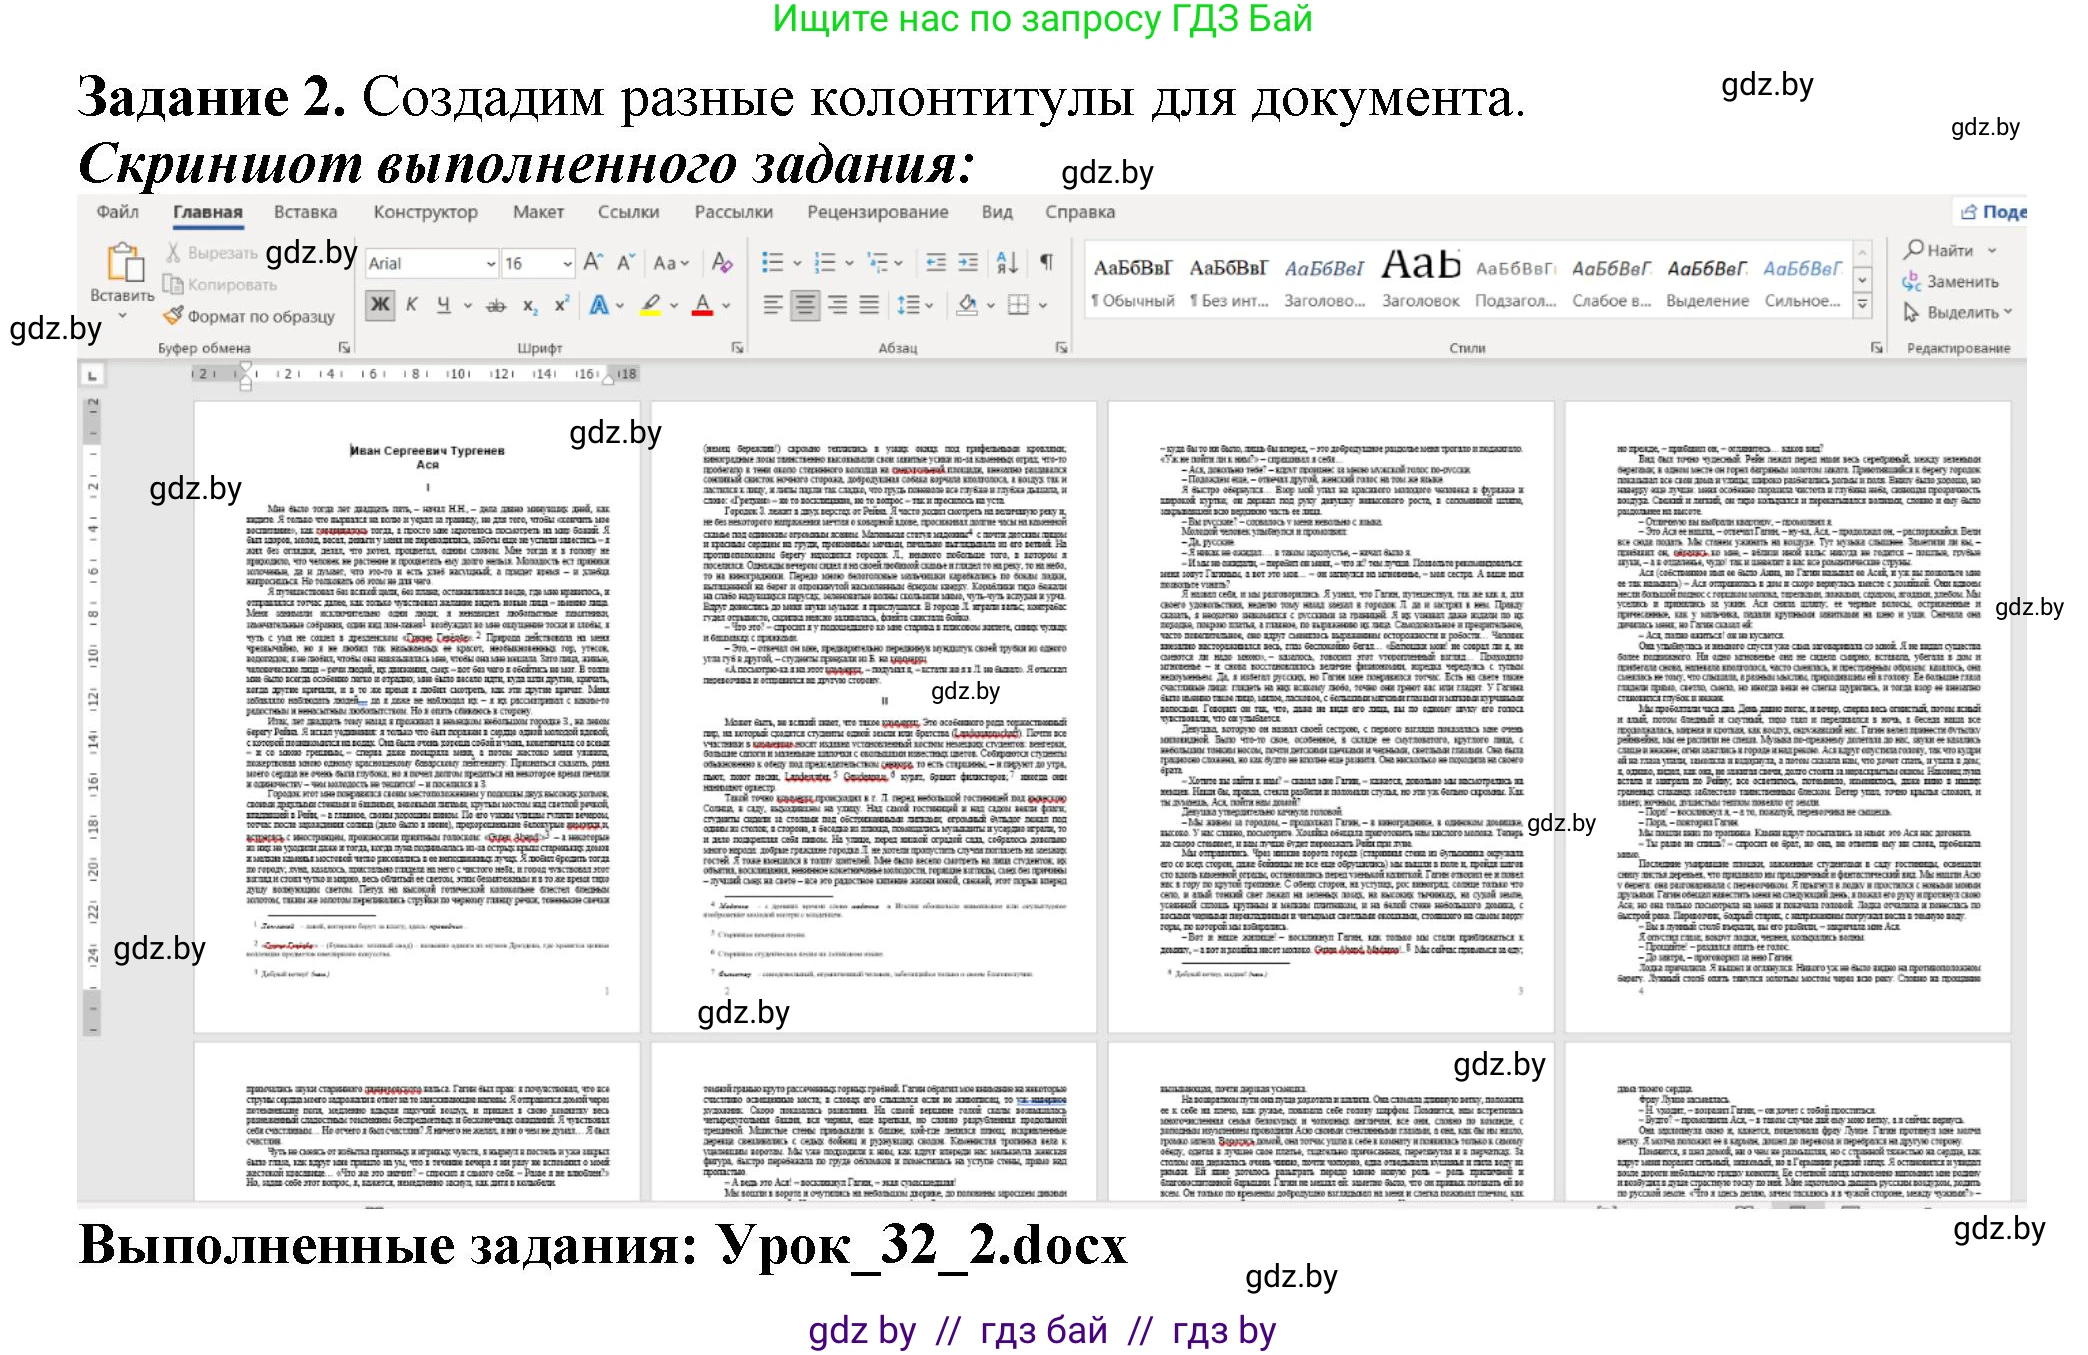Activate Format Painter (Формат по образцу)
Screen dimensions: 2088x1355
point(250,316)
